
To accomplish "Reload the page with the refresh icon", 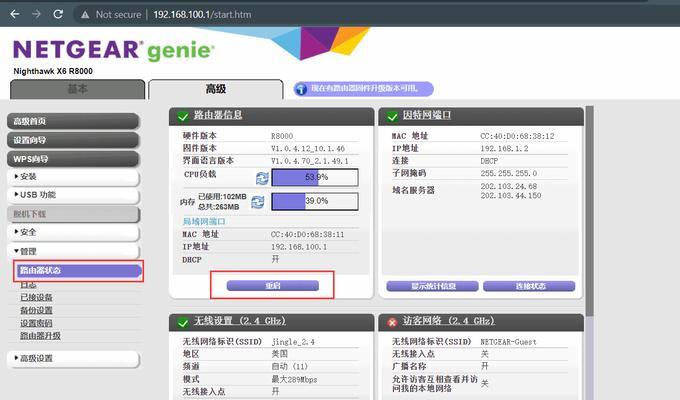I will click(58, 14).
